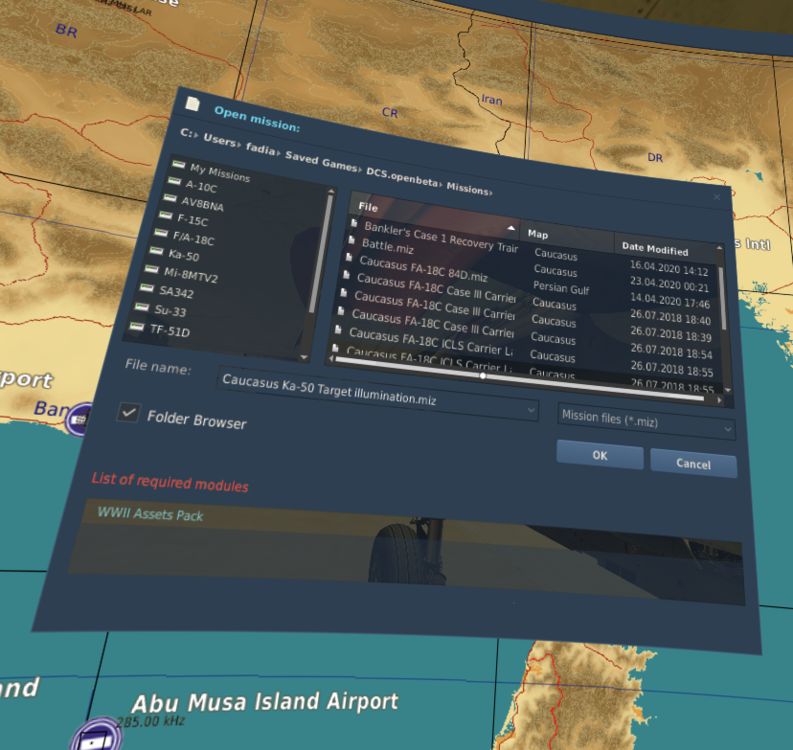Click the folder tree vertical scrollbar
Image resolution: width=793 pixels, height=750 pixels.
(x=321, y=253)
